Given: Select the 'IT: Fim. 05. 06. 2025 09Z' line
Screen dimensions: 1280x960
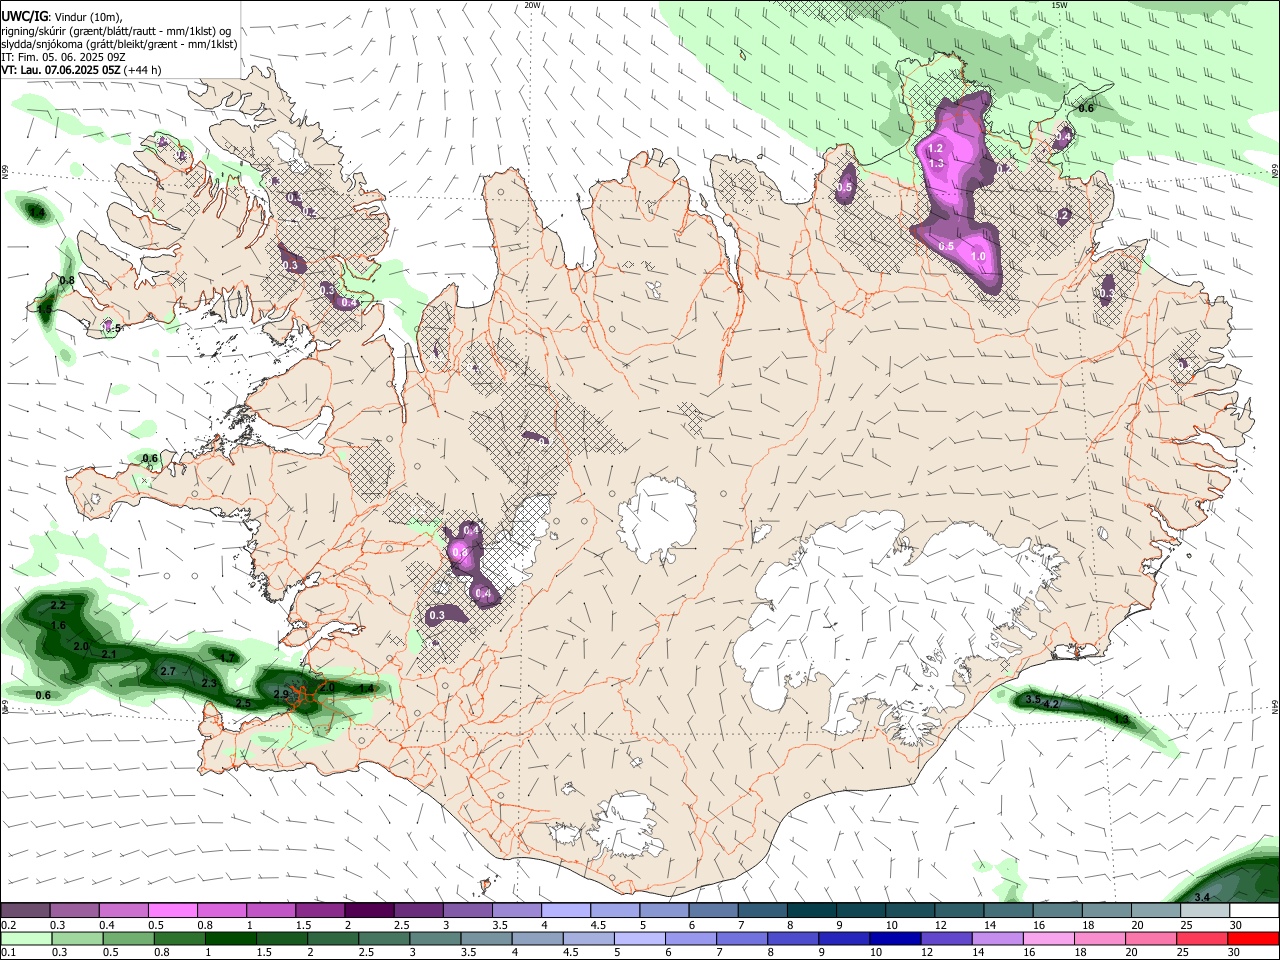Looking at the screenshot, I should (63, 57).
